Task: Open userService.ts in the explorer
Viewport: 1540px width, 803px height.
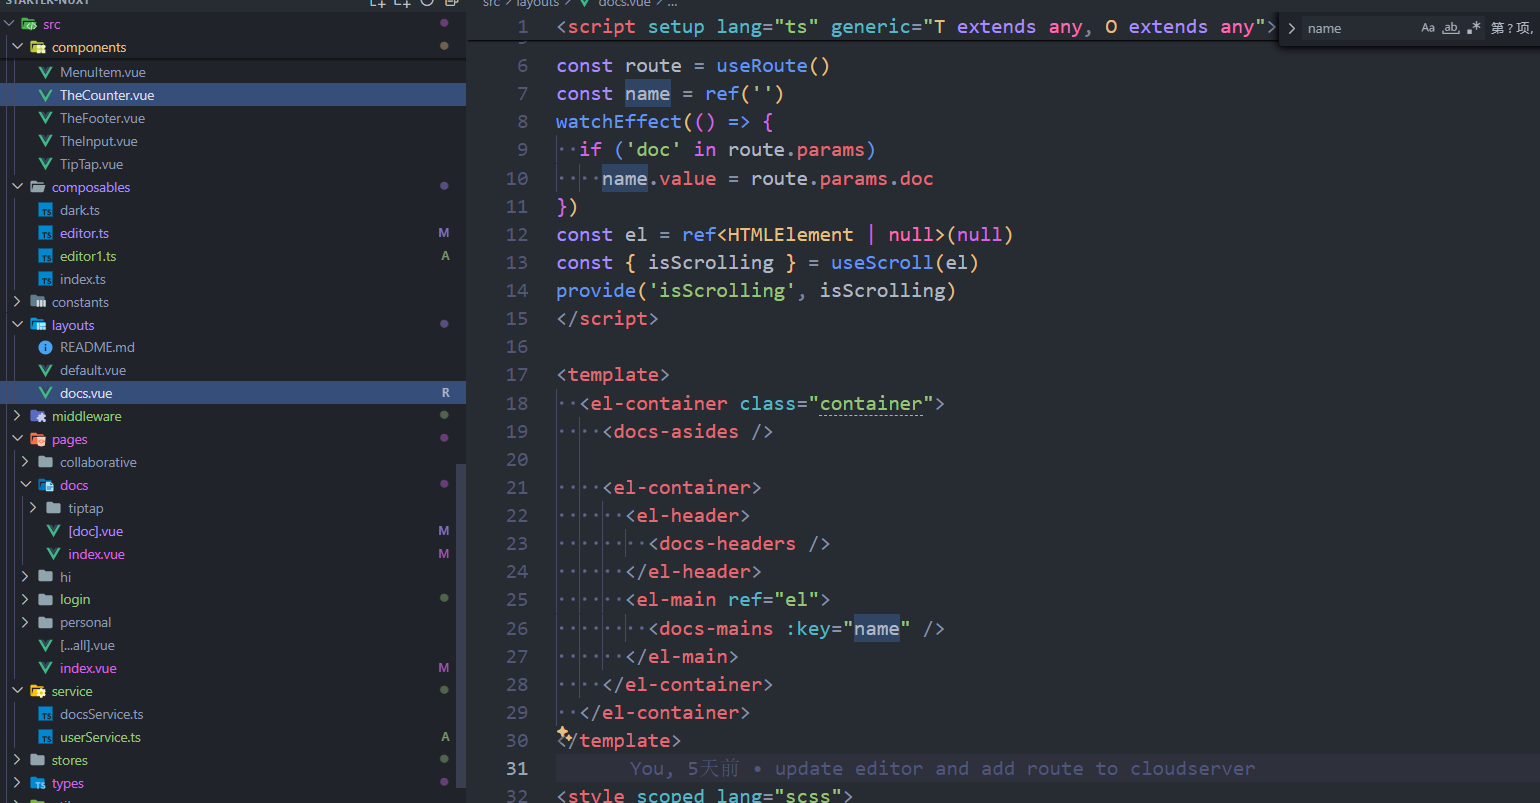Action: point(100,737)
